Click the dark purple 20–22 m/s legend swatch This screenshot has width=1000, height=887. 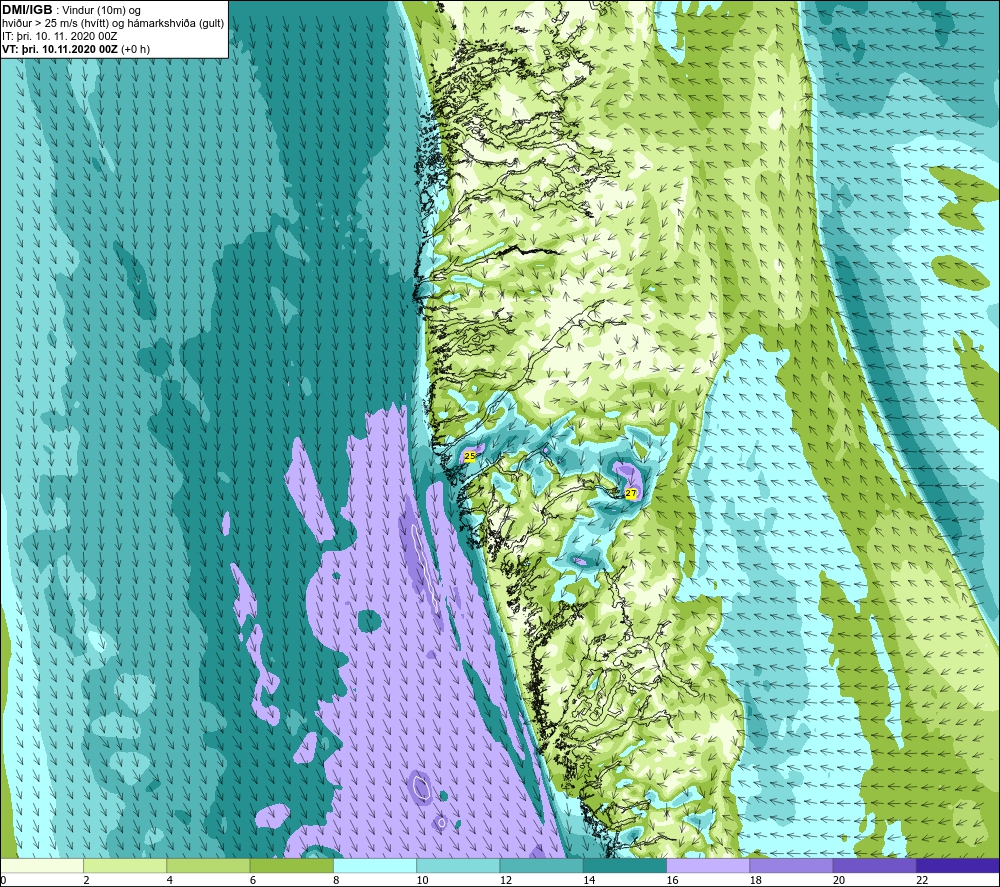[874, 865]
